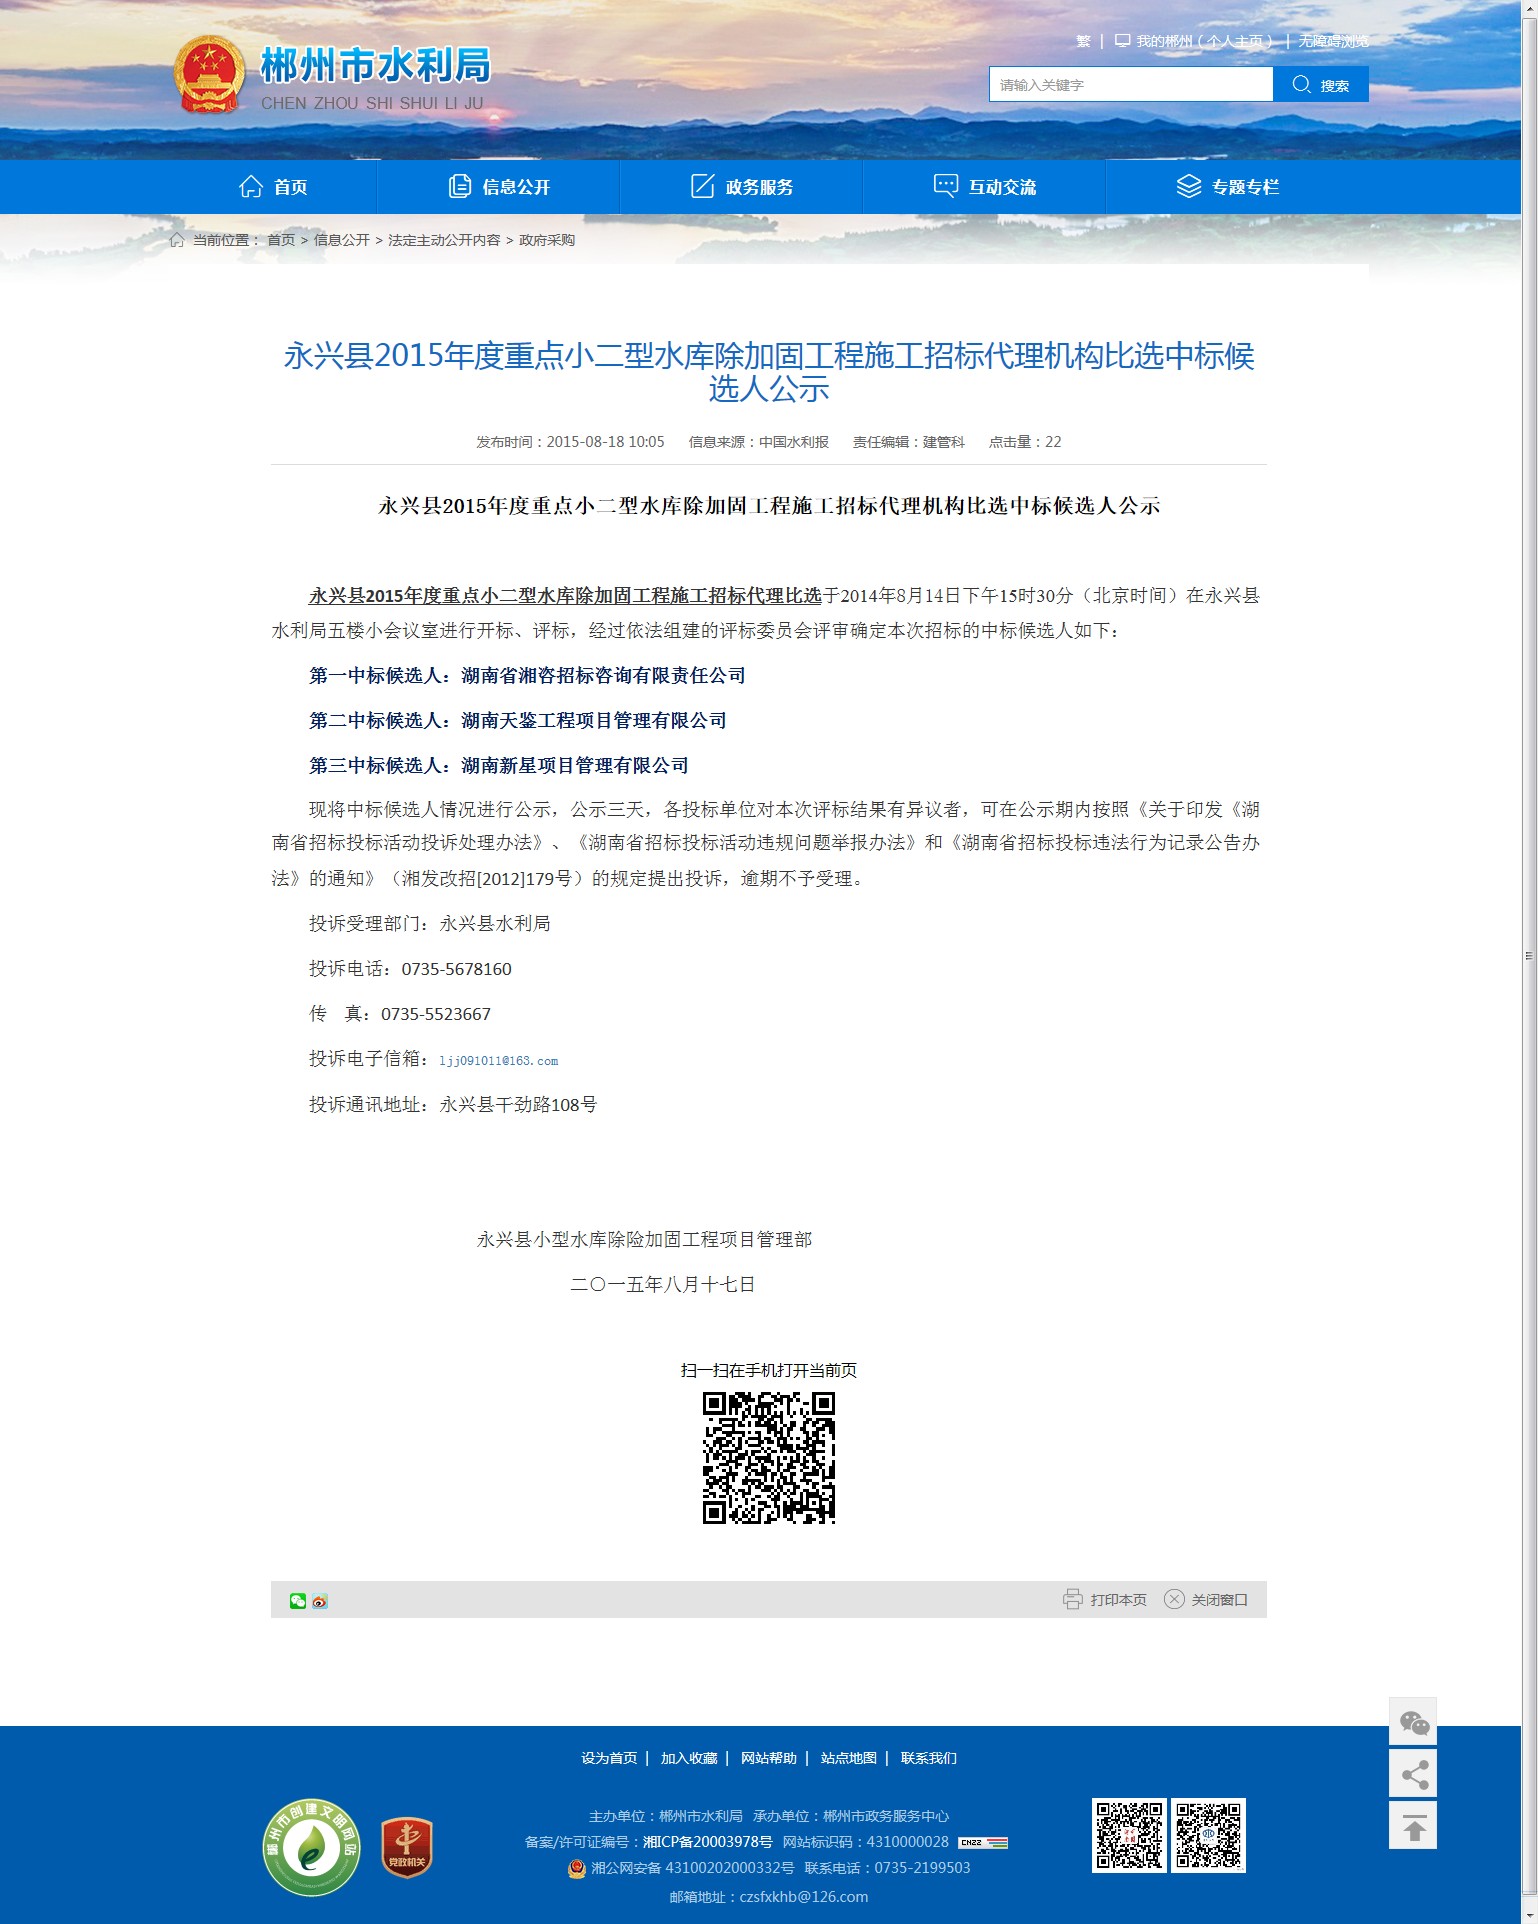Click 无障碍浏览 accessibility link at top
Image resolution: width=1538 pixels, height=1924 pixels.
[x=1333, y=41]
